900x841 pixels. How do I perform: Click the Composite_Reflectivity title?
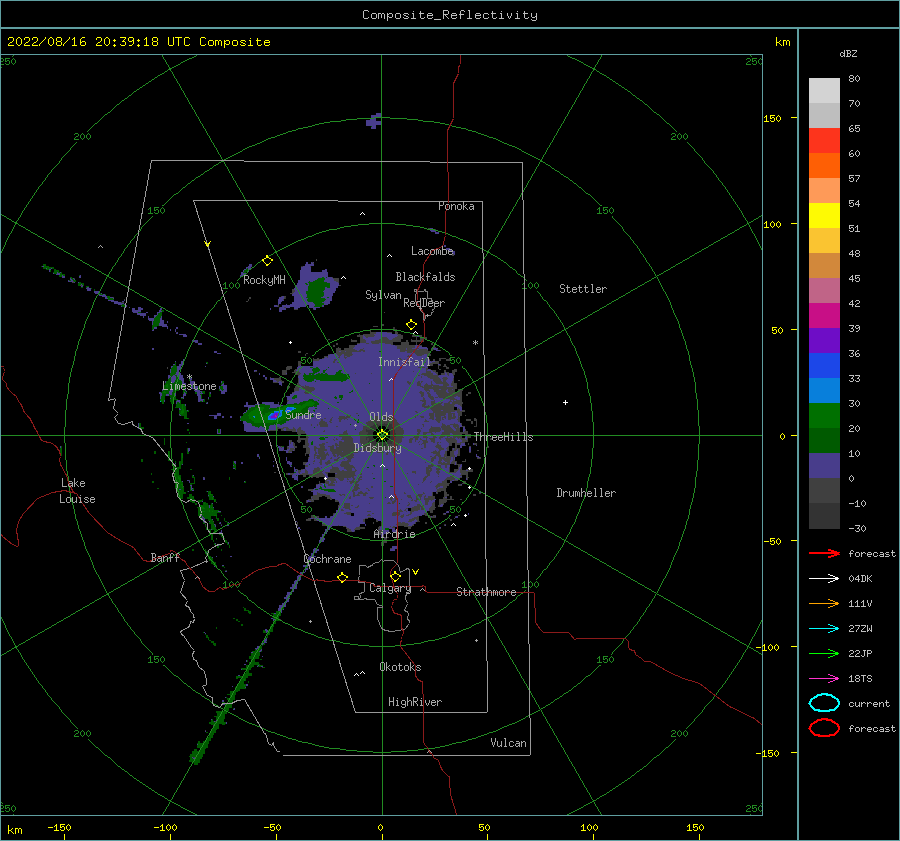point(450,15)
